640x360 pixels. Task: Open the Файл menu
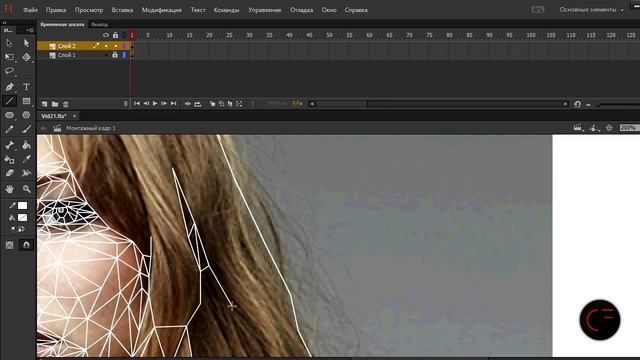coord(31,10)
